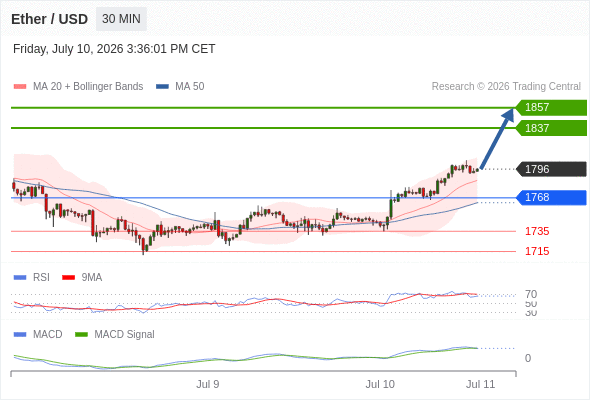Open the Research Trading Central copyright link
This screenshot has width=590, height=400.
pos(506,87)
